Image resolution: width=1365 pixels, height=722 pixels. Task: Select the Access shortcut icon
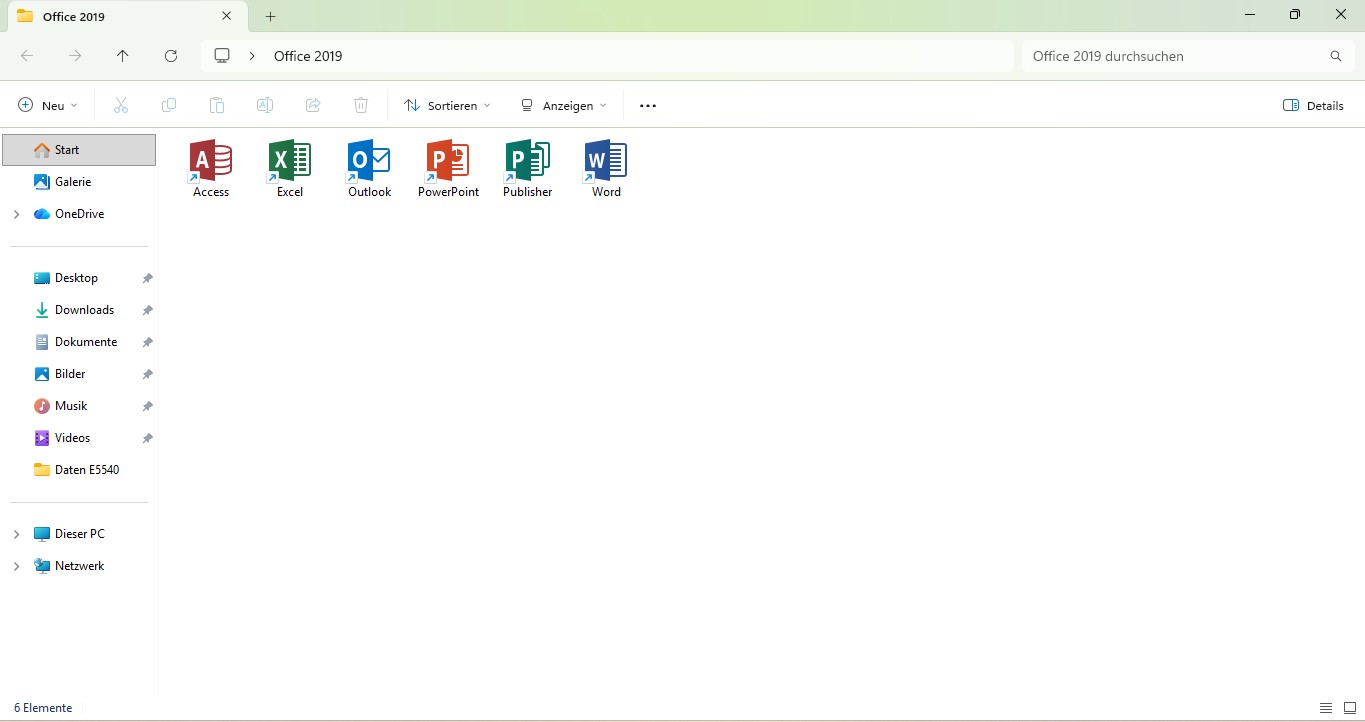pyautogui.click(x=211, y=161)
